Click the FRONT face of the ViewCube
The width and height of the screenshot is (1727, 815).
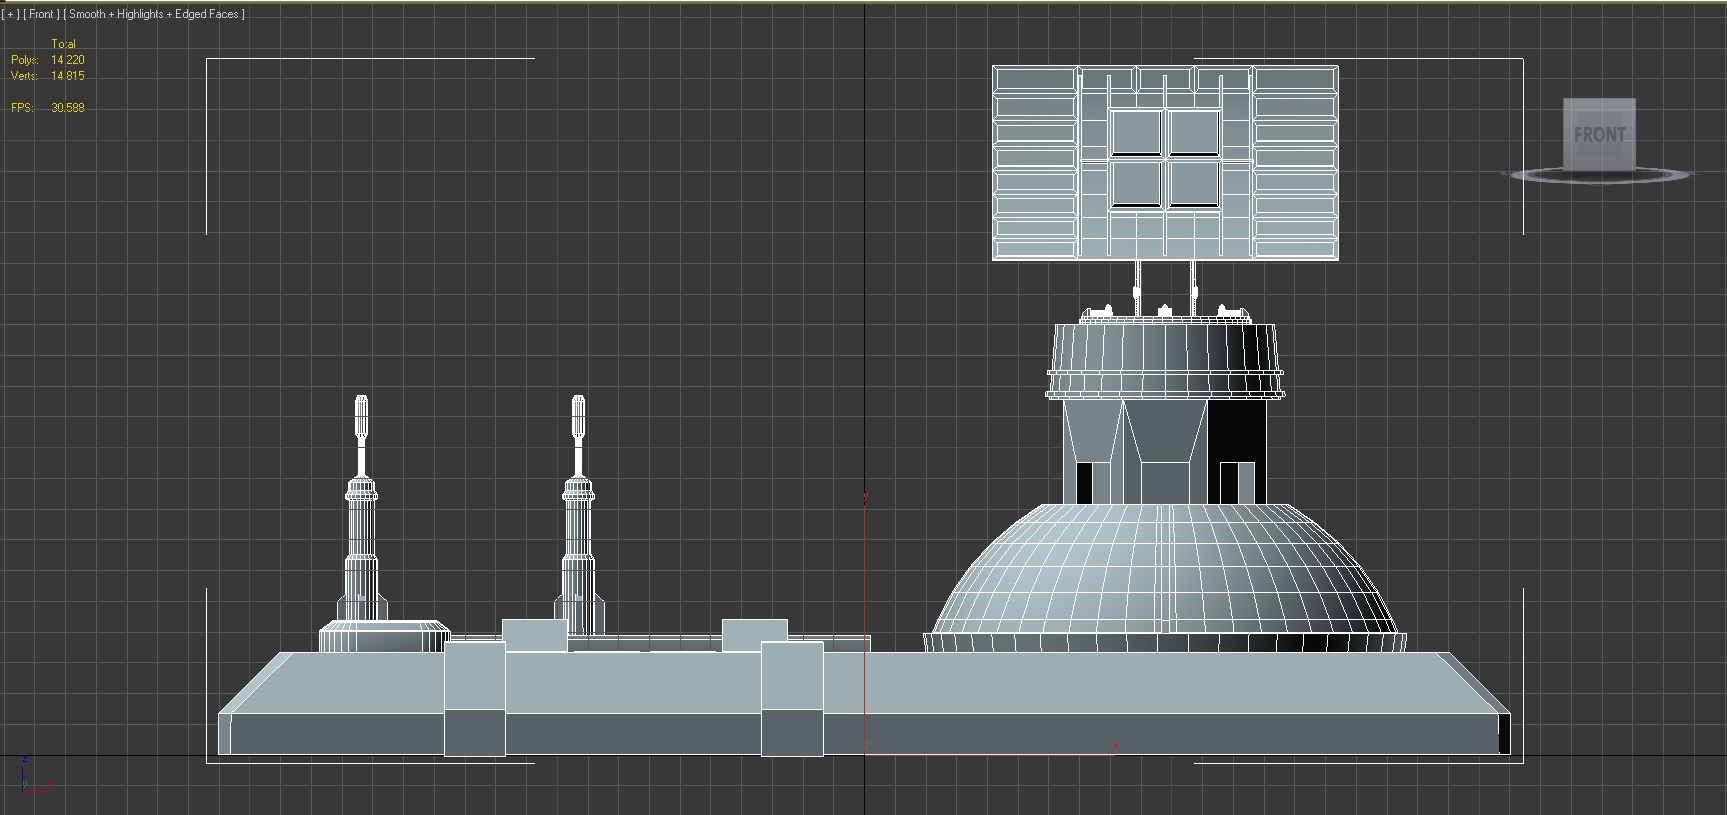(1600, 134)
